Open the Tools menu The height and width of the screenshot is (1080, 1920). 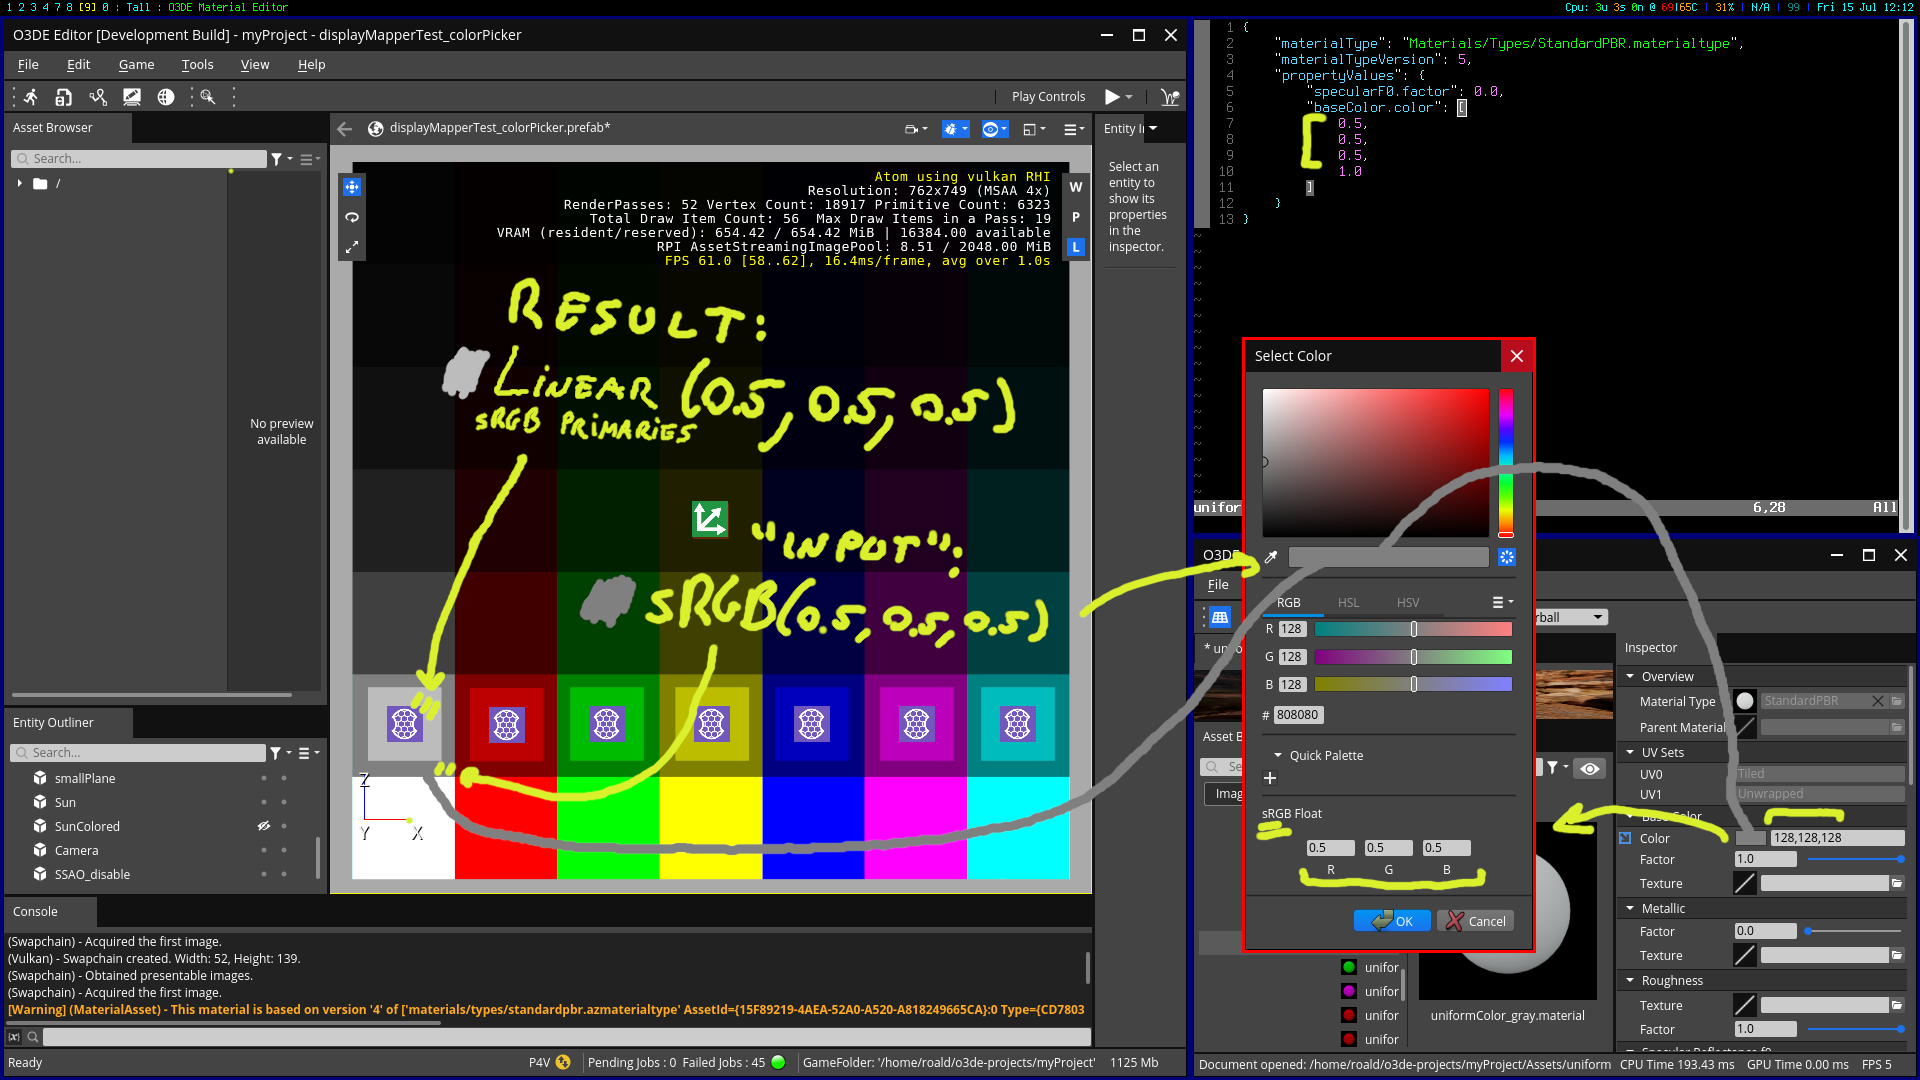coord(197,64)
